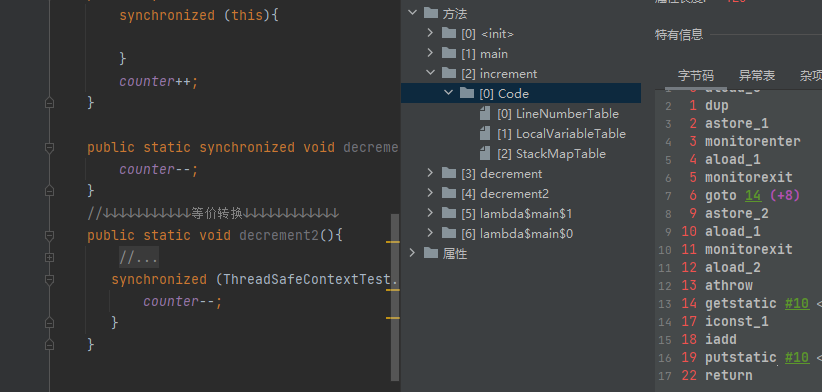
Task: Click the folder icon beside [1] main
Action: 449,53
